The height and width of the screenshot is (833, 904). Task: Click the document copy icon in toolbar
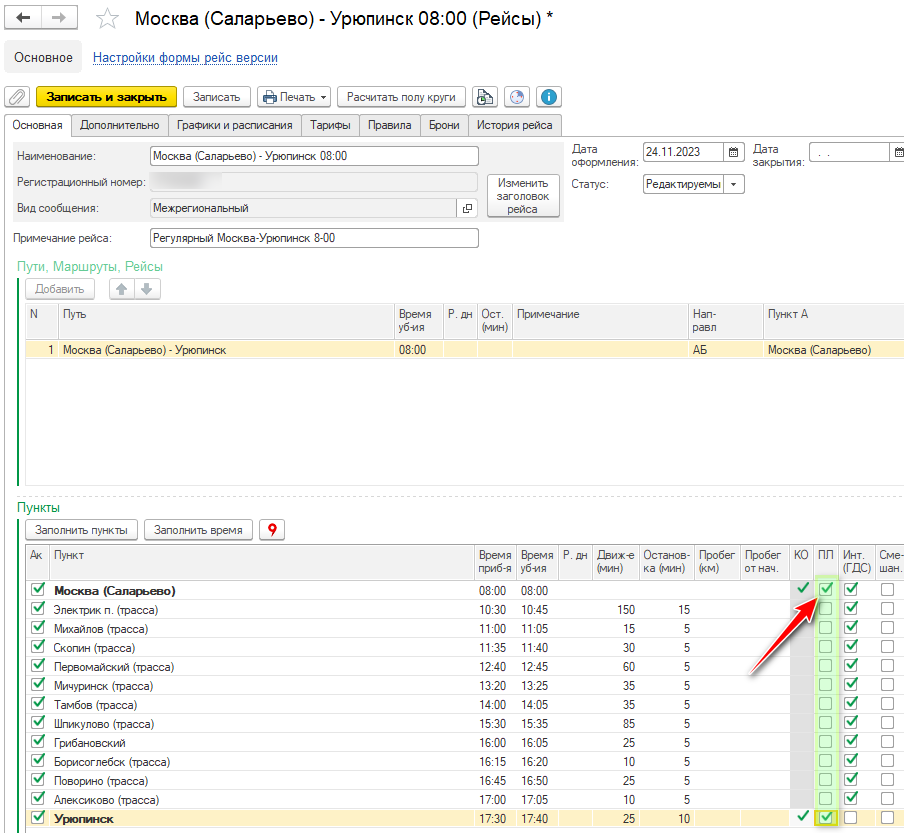[x=485, y=97]
